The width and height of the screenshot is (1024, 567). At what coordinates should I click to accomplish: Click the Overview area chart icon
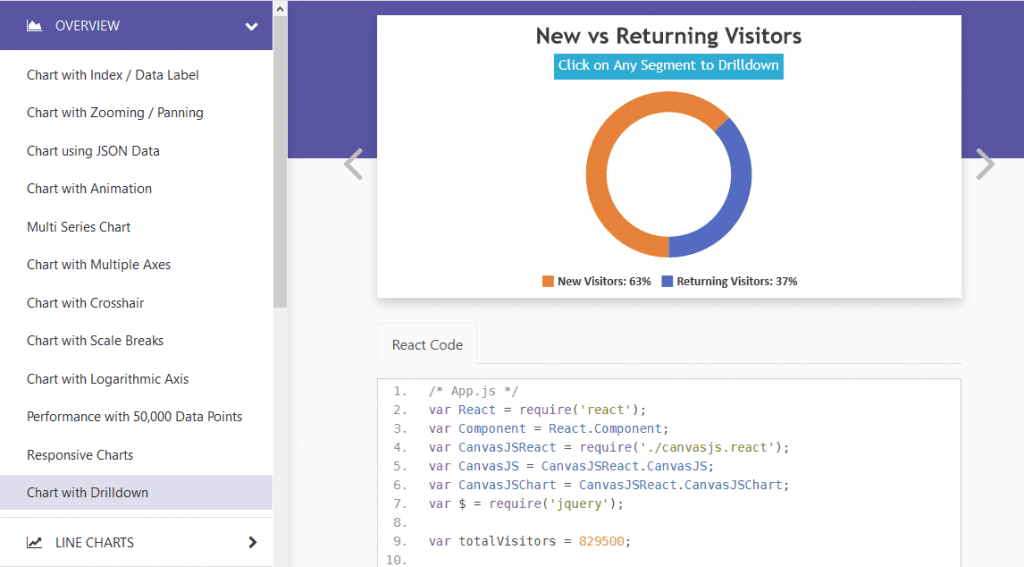35,25
